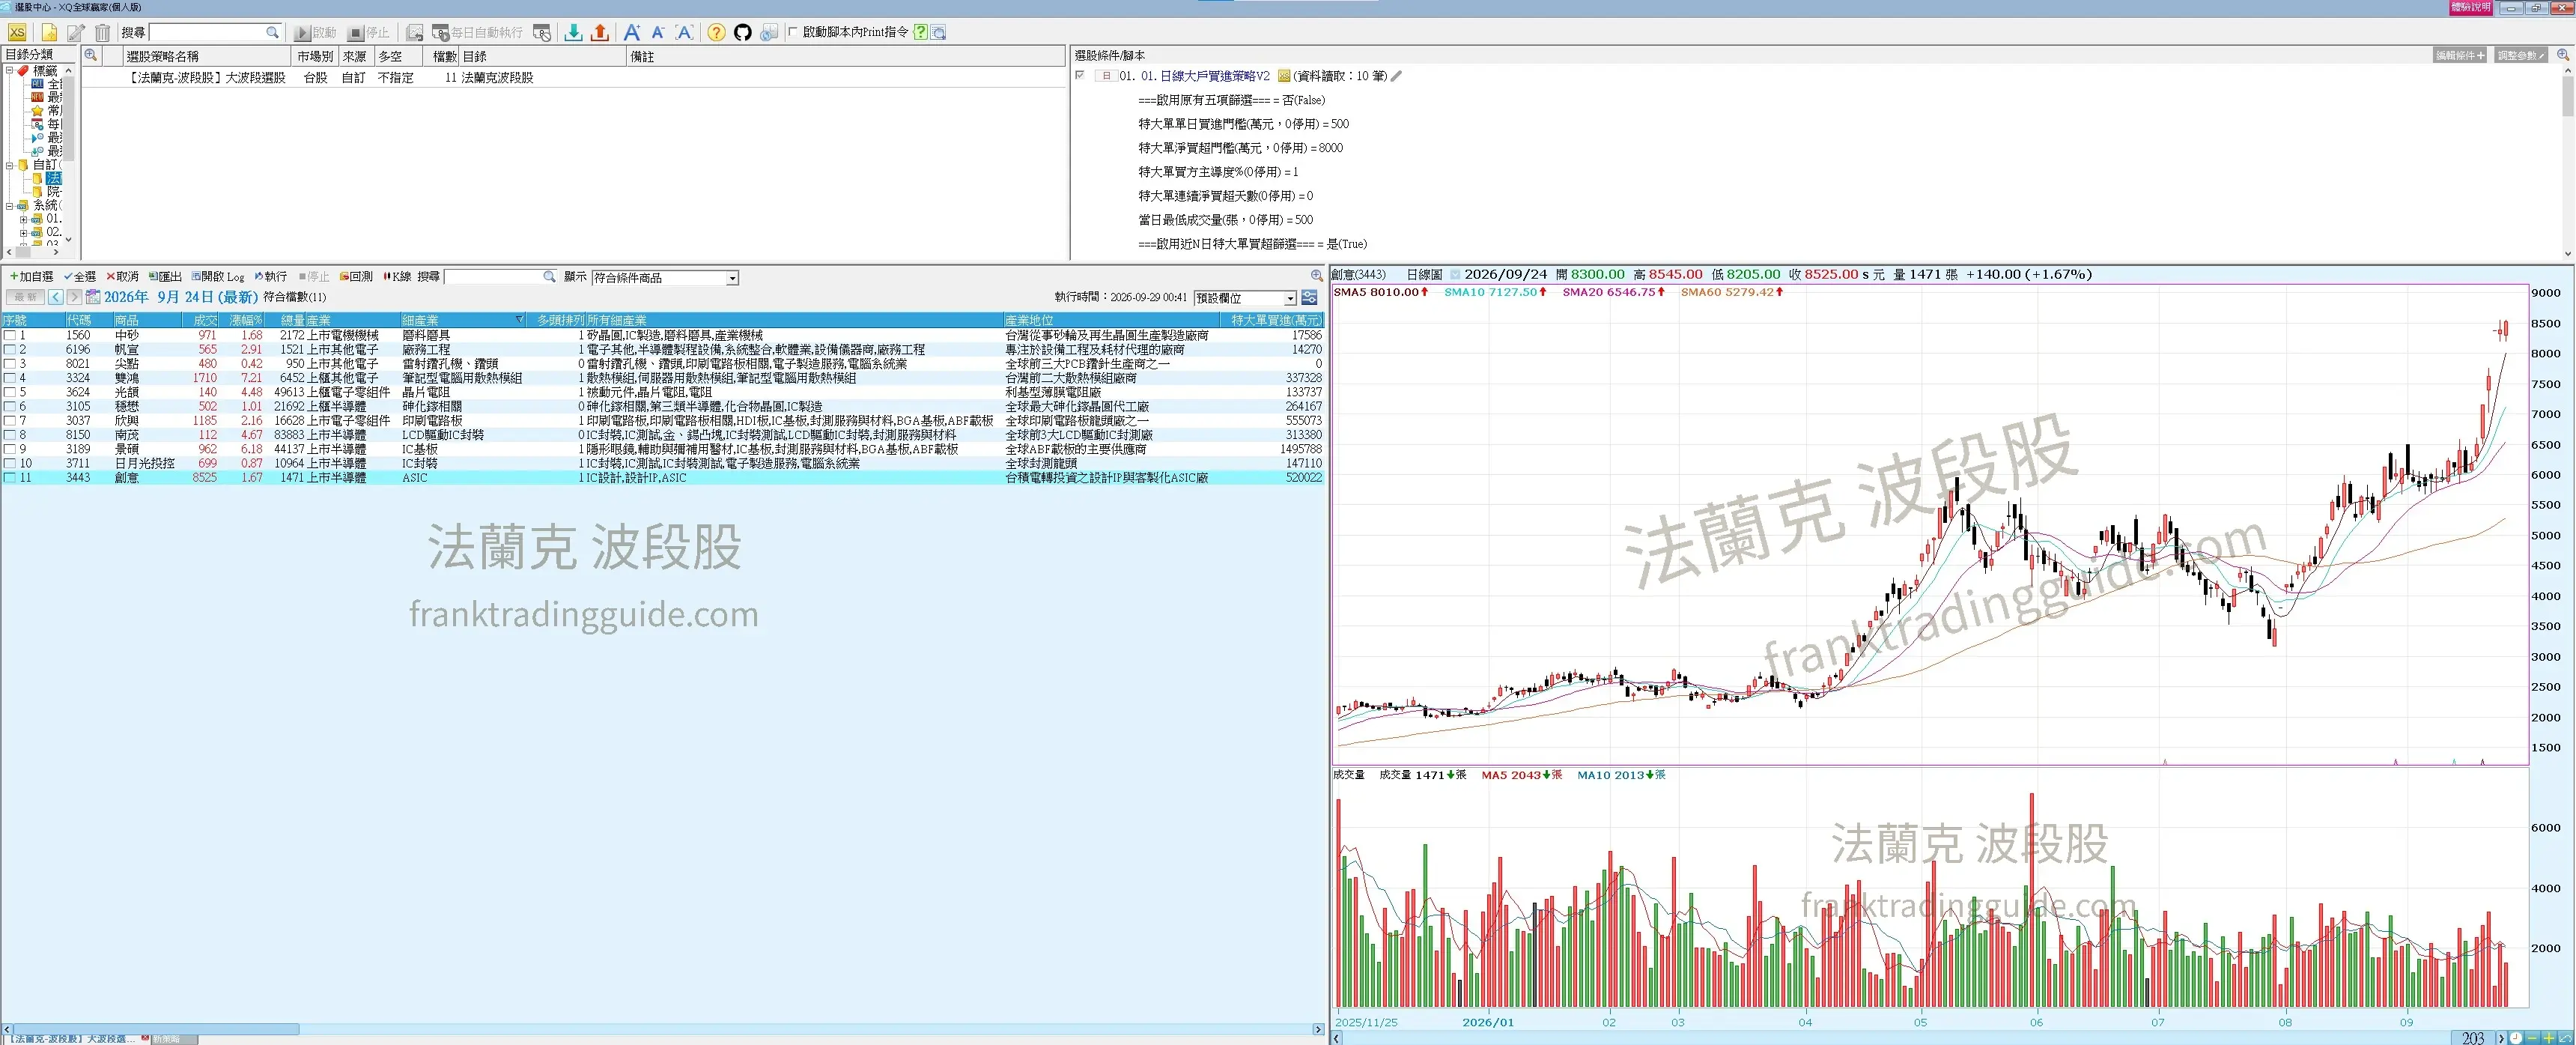Open help with the yellow question mark icon
The height and width of the screenshot is (1045, 2576).
tap(716, 32)
